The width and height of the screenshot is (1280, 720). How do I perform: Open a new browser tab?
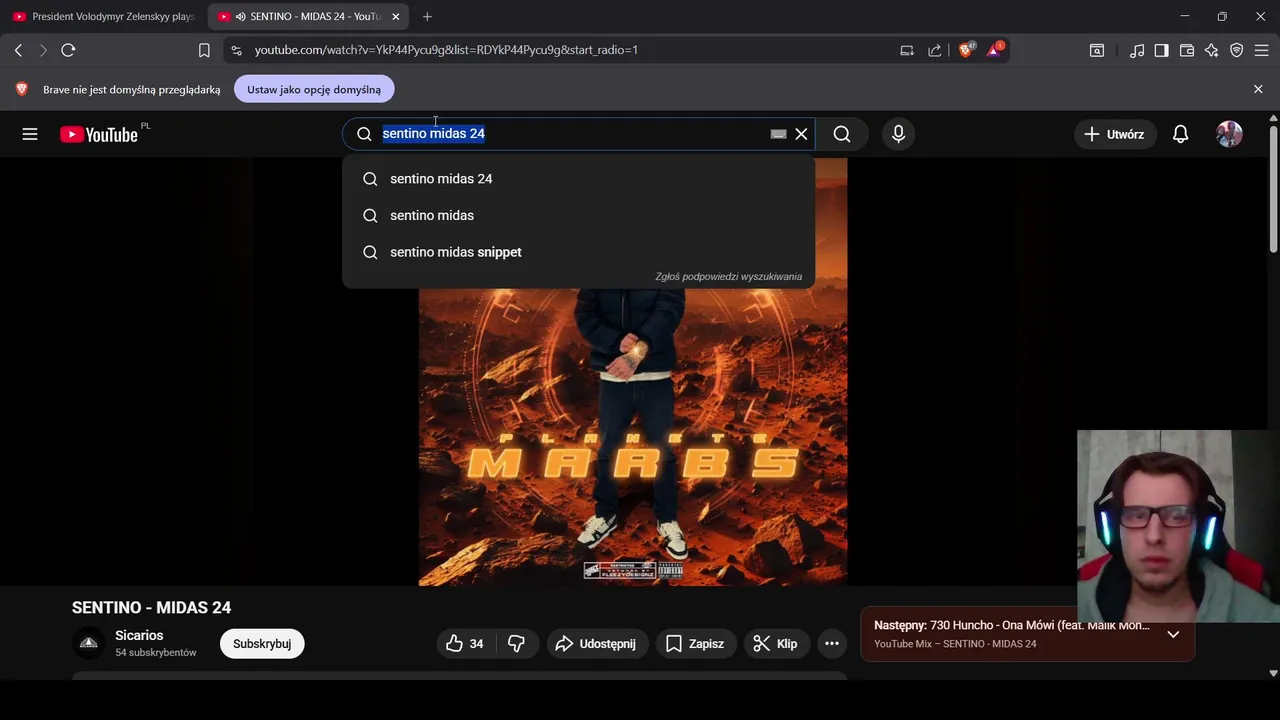click(427, 16)
